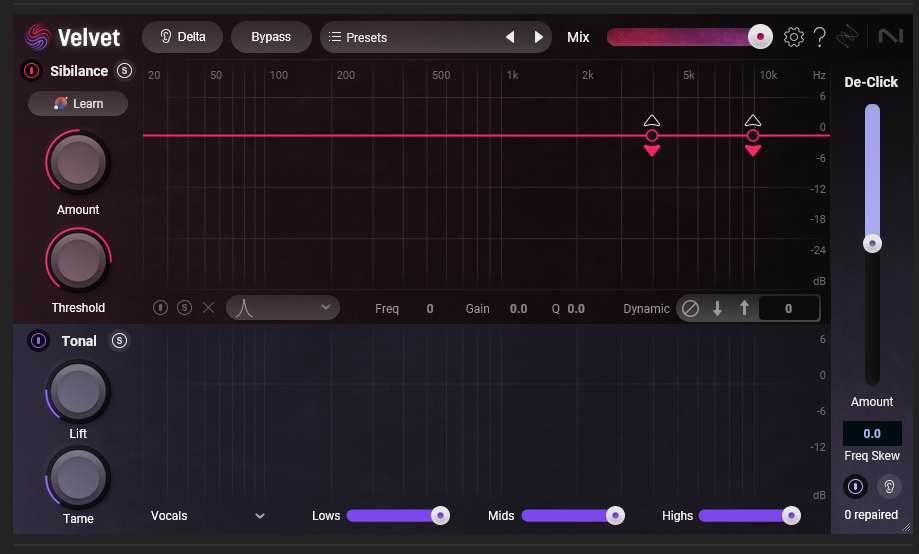Click the "De-Click" heading text

(x=871, y=82)
